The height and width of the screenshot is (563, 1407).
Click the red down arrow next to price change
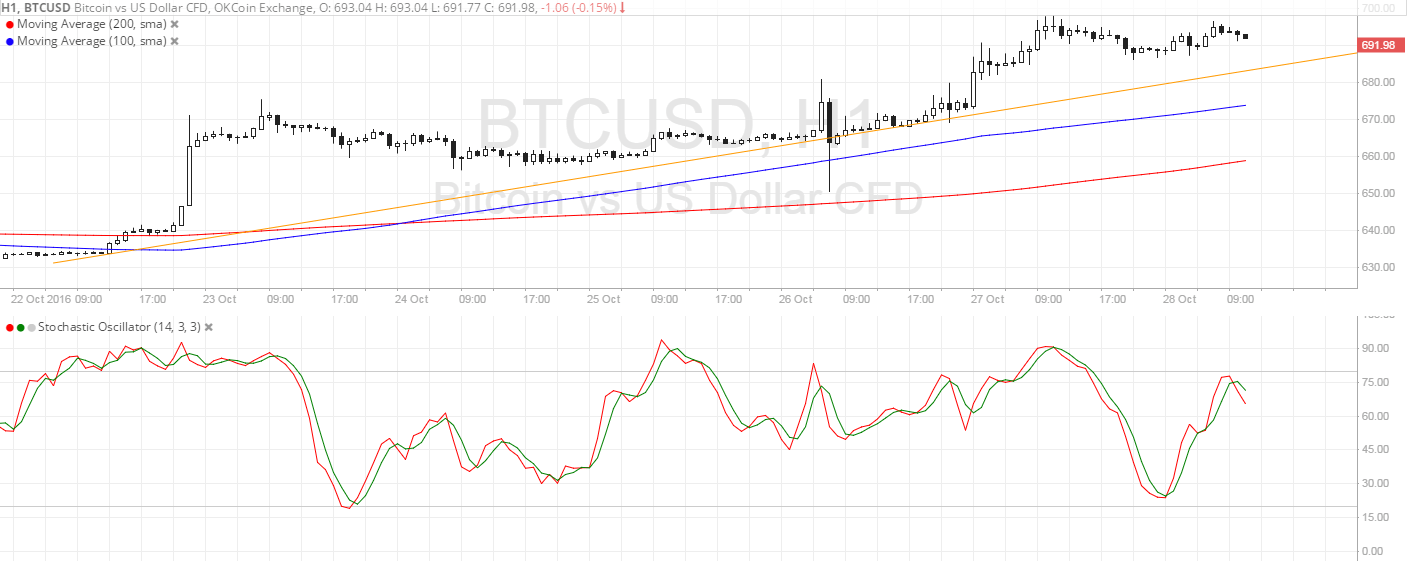[x=623, y=7]
